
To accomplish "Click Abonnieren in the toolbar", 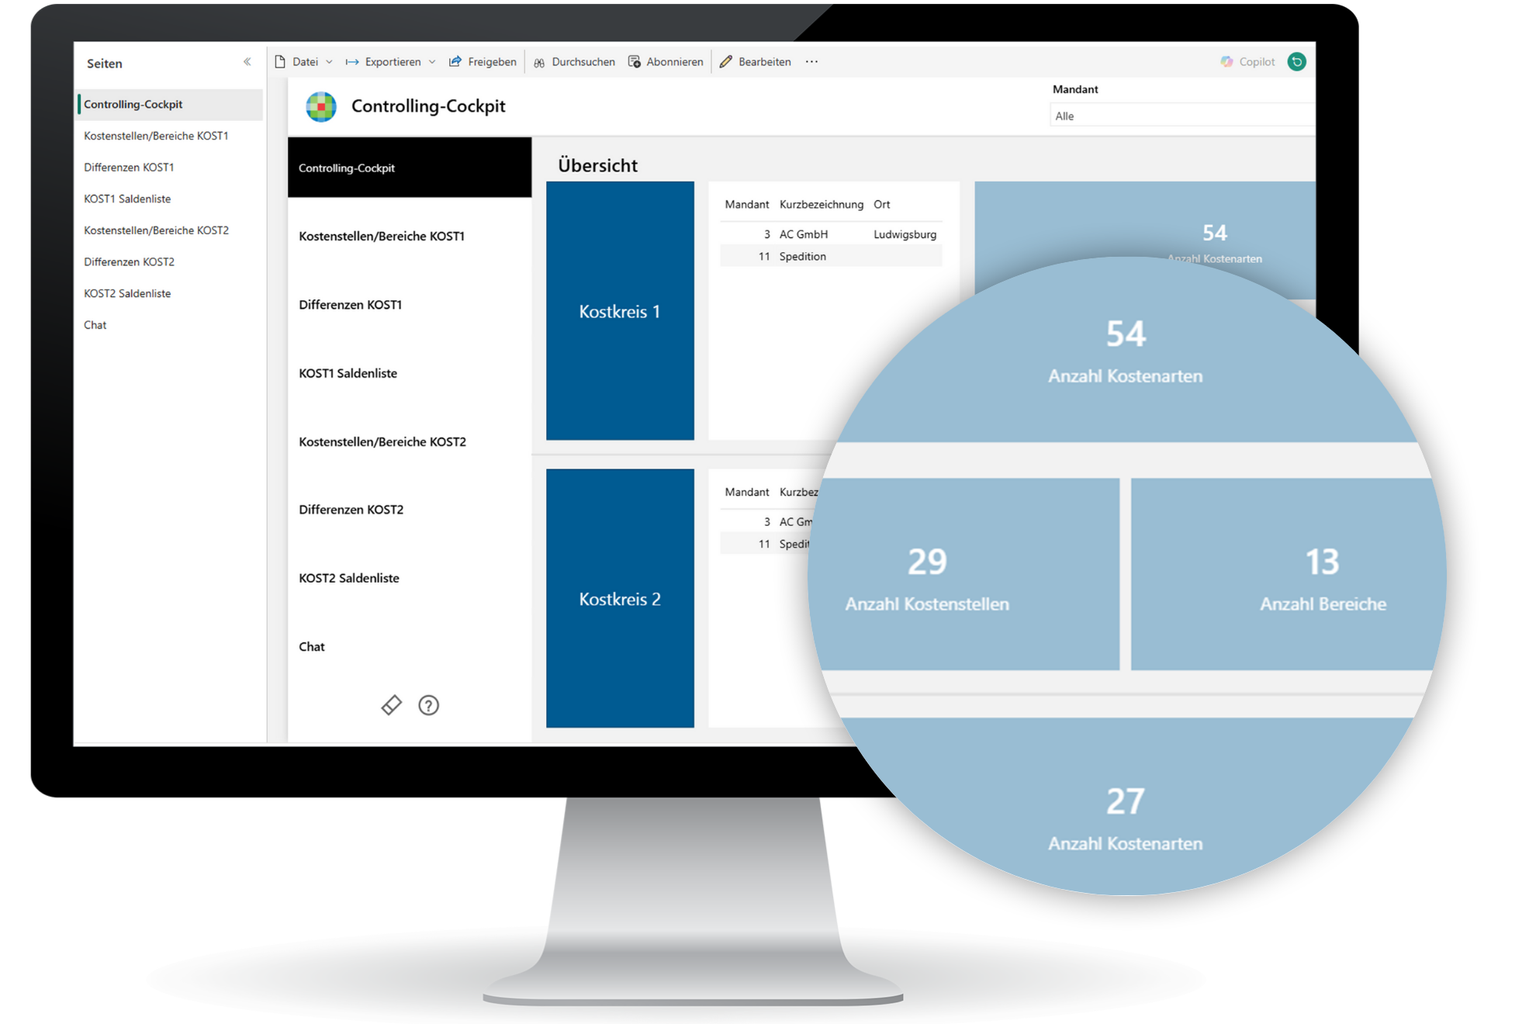I will [x=665, y=62].
